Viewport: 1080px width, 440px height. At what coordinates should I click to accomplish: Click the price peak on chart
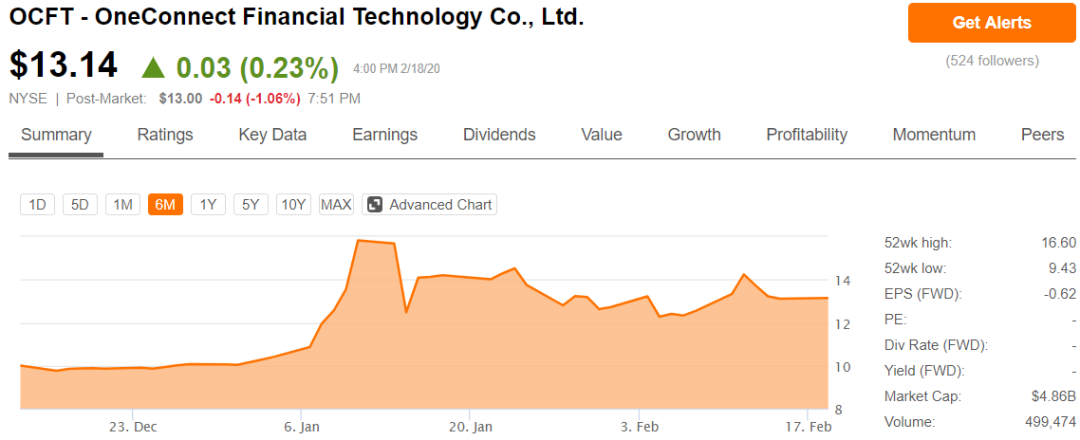359,241
